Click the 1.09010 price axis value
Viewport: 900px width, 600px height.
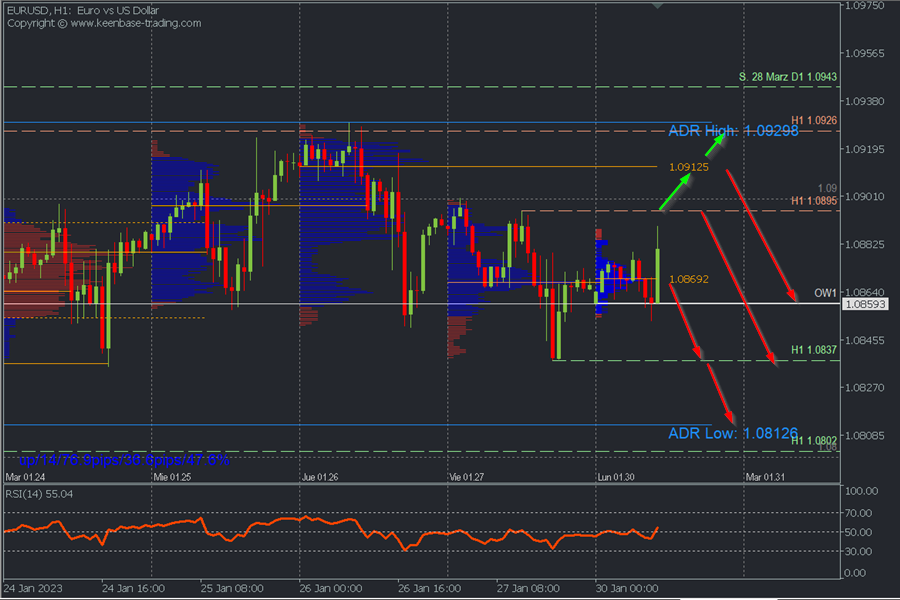(x=864, y=197)
